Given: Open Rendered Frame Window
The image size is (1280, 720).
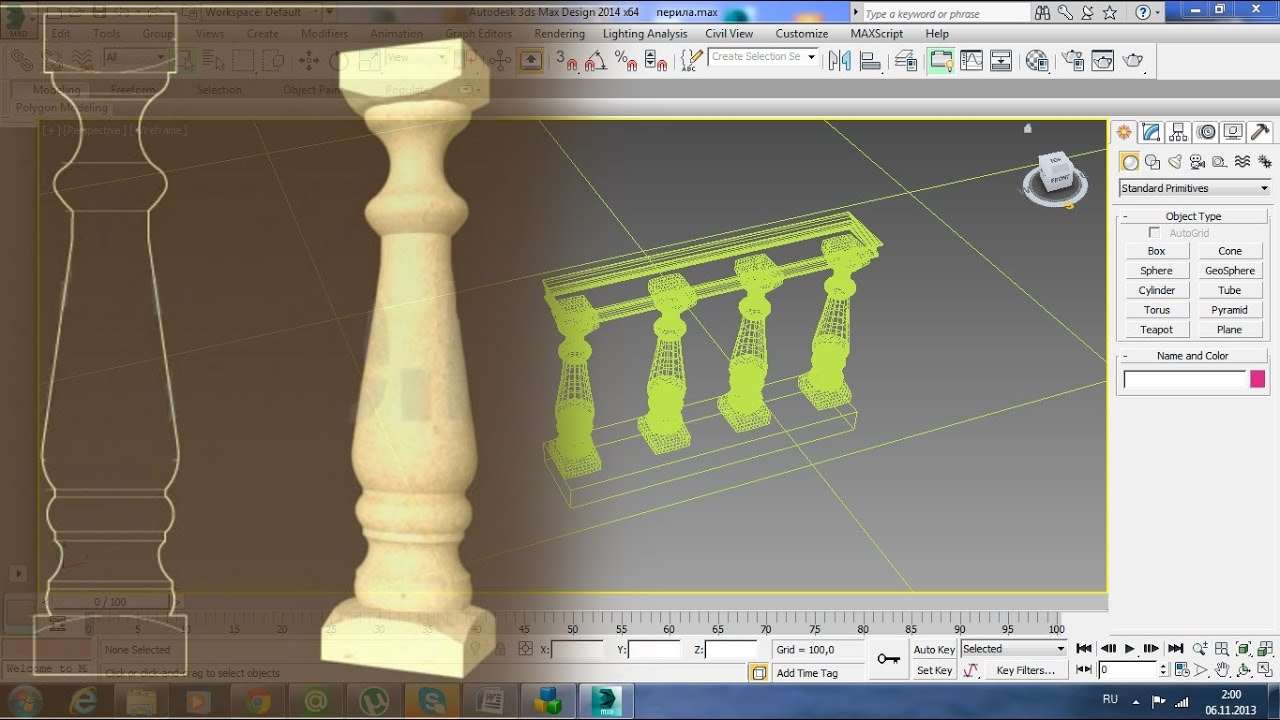Looking at the screenshot, I should (1102, 61).
